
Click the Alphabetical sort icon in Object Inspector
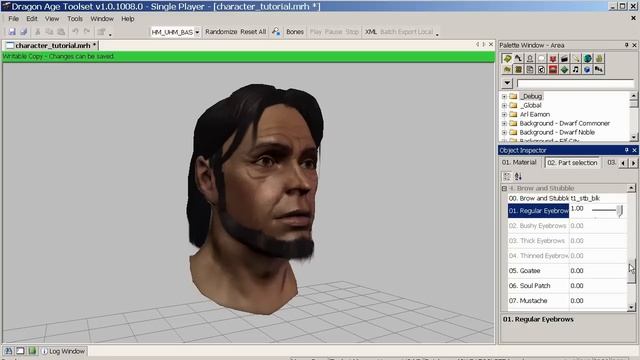pyautogui.click(x=518, y=176)
